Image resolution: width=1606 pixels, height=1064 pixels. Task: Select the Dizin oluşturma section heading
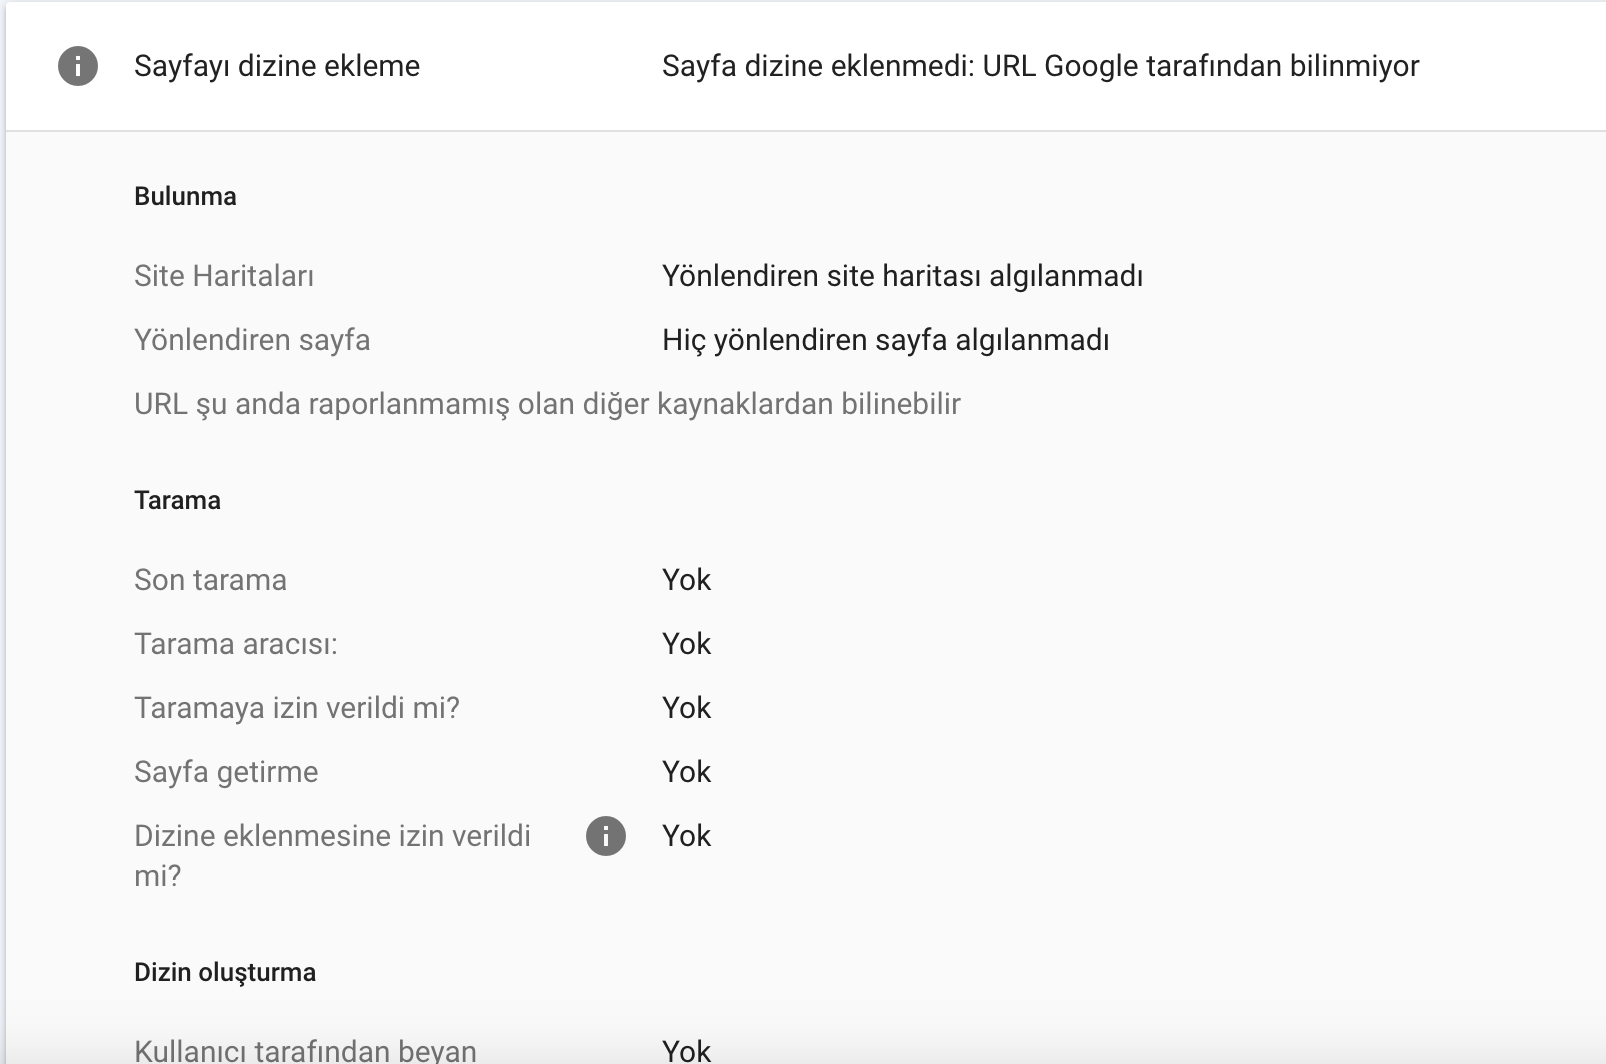tap(225, 972)
